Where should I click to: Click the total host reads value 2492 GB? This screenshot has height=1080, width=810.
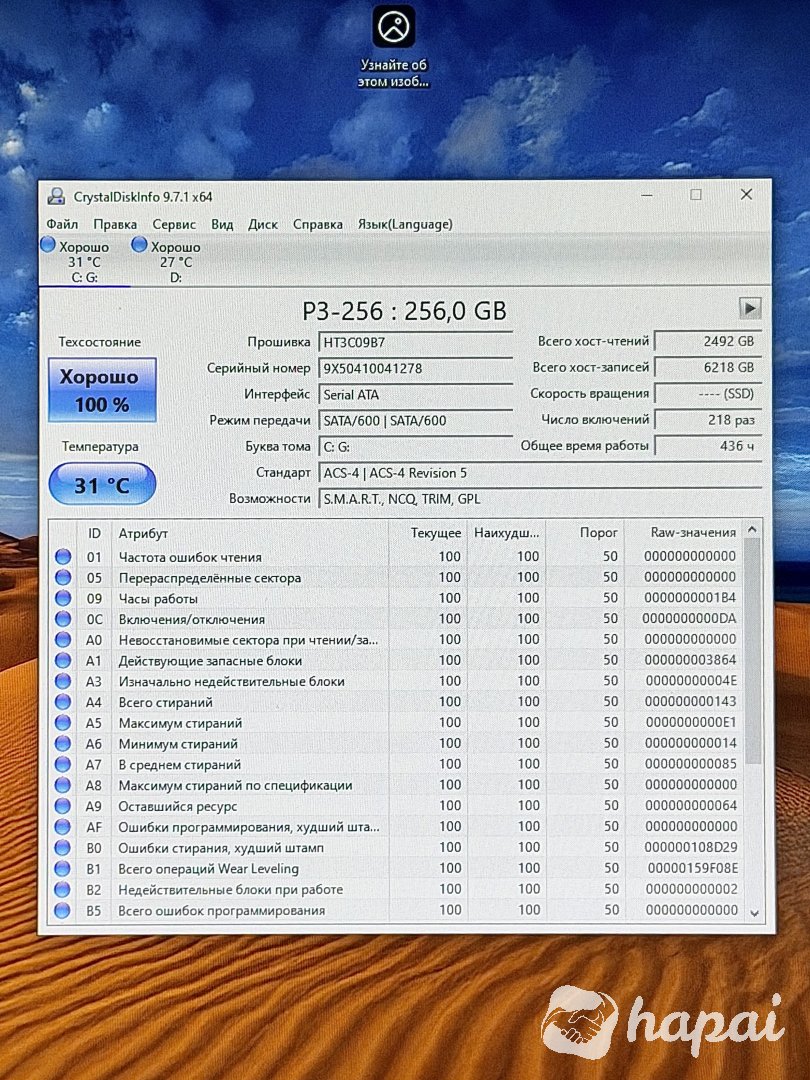tap(707, 342)
